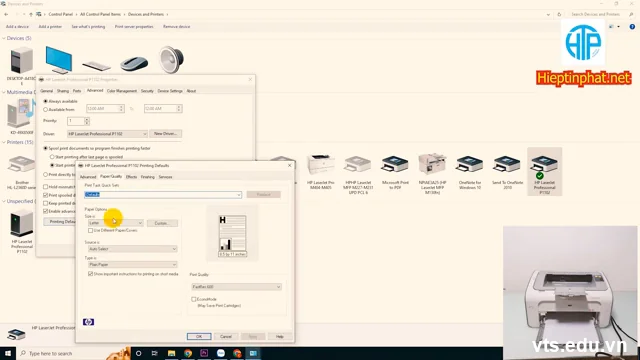Open Task View on the taskbar

[155, 353]
